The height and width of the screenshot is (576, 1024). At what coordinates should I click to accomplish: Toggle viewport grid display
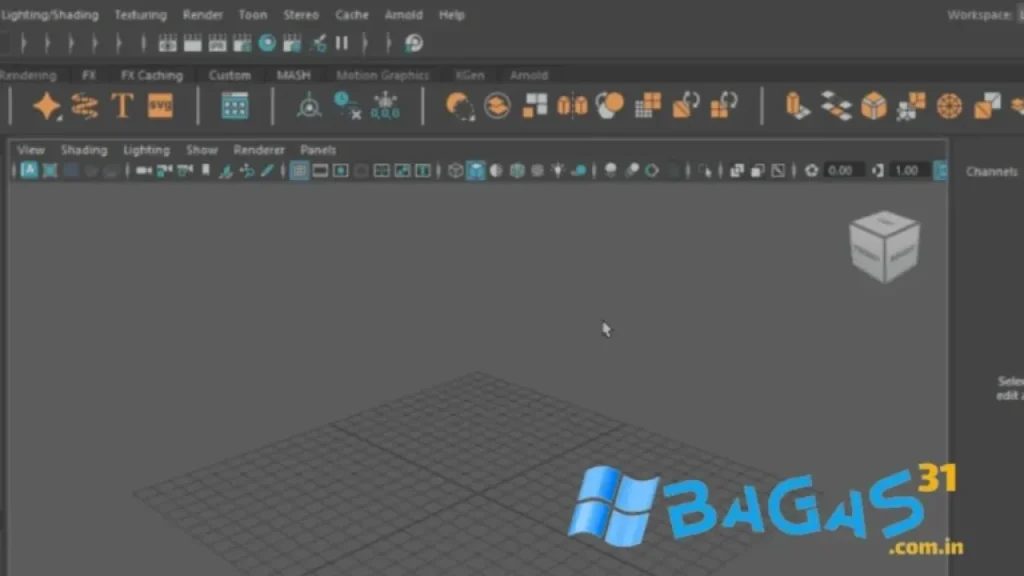pos(299,170)
